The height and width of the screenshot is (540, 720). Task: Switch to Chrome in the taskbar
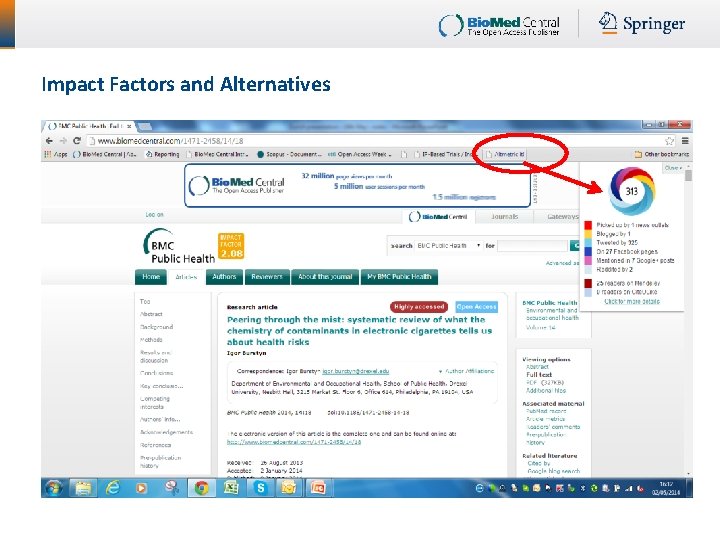(201, 488)
